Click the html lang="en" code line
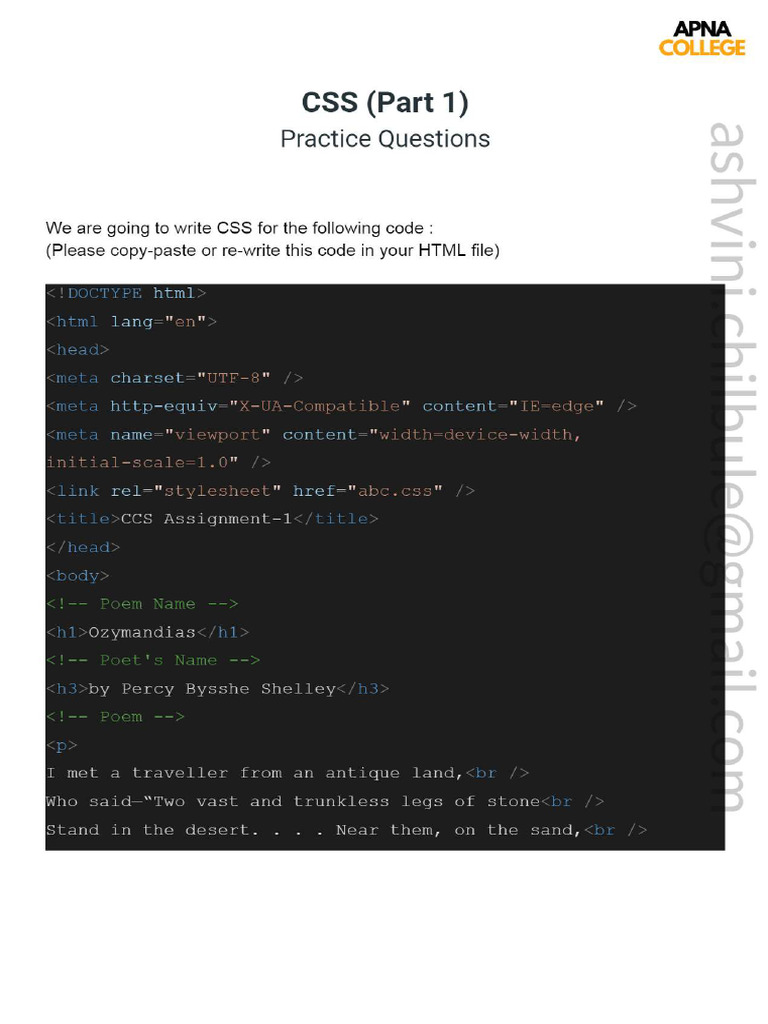The width and height of the screenshot is (768, 1024). point(131,321)
